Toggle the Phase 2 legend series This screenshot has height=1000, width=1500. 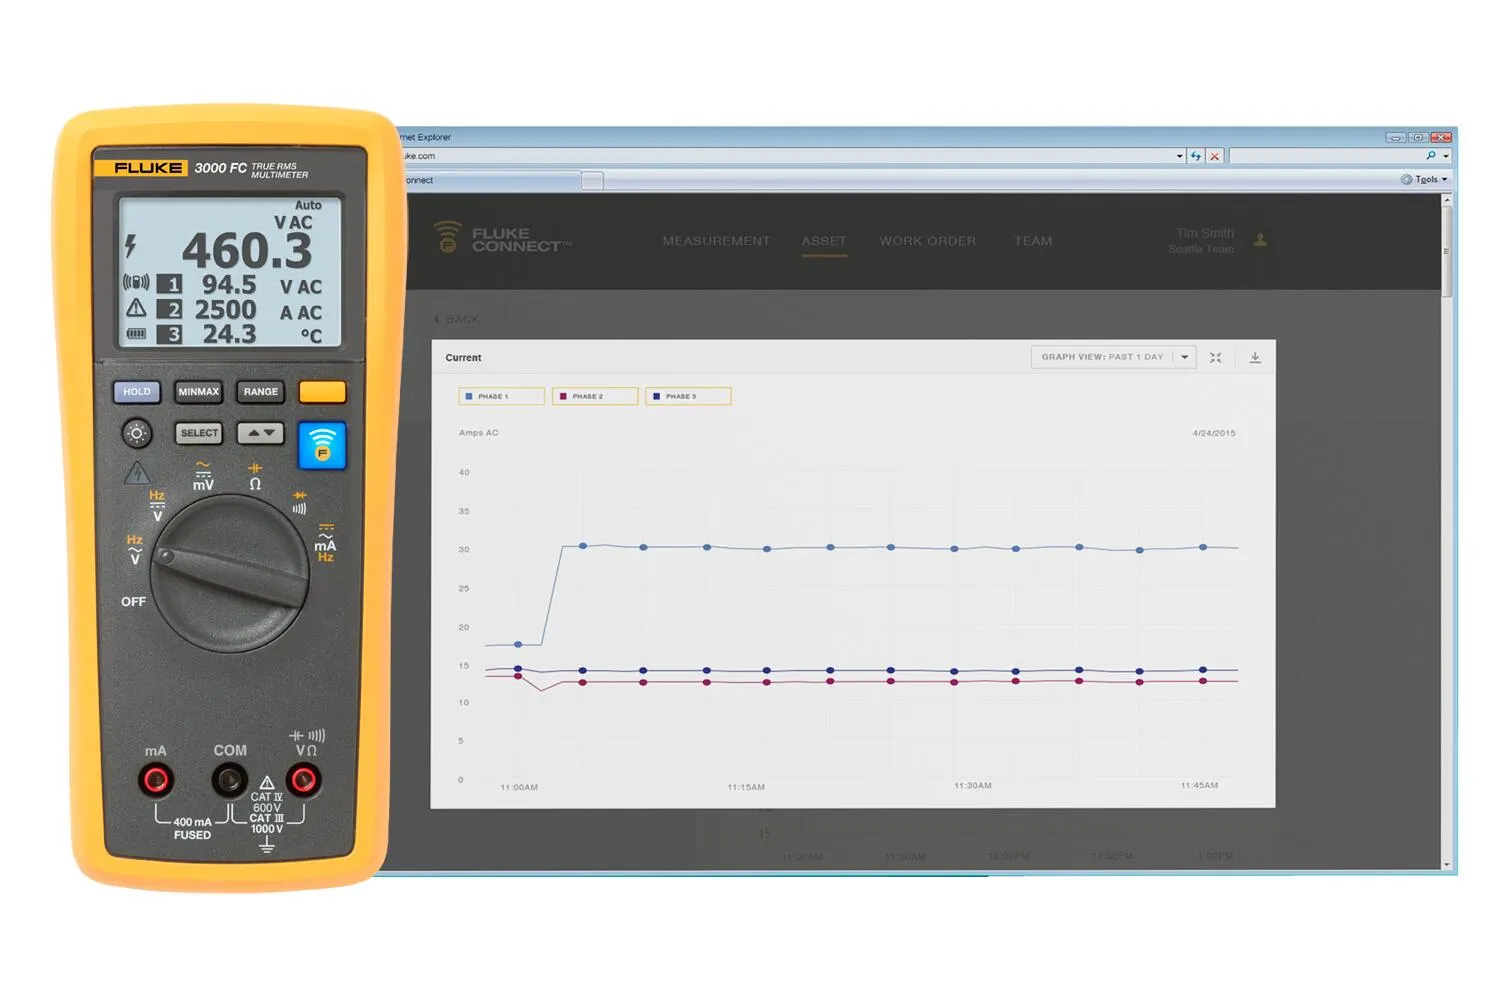[595, 396]
